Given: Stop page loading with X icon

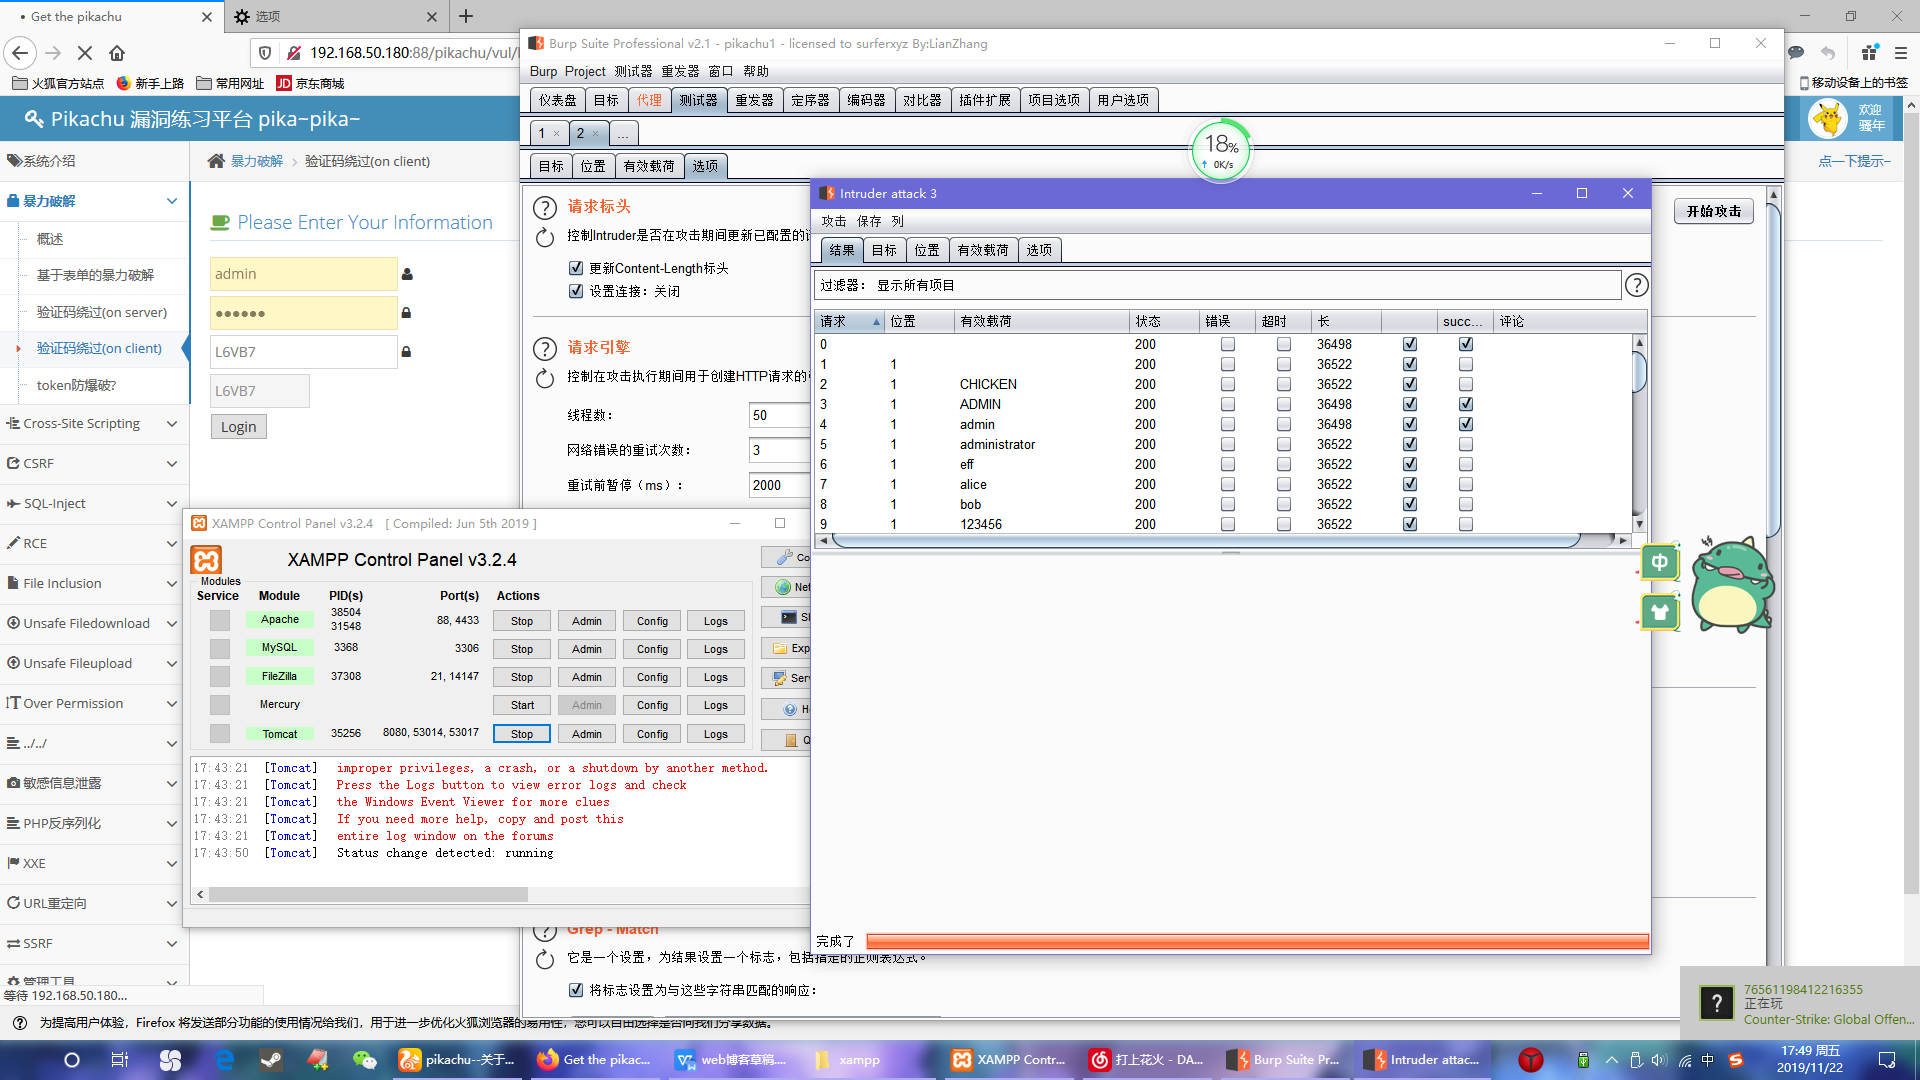Looking at the screenshot, I should [x=84, y=53].
